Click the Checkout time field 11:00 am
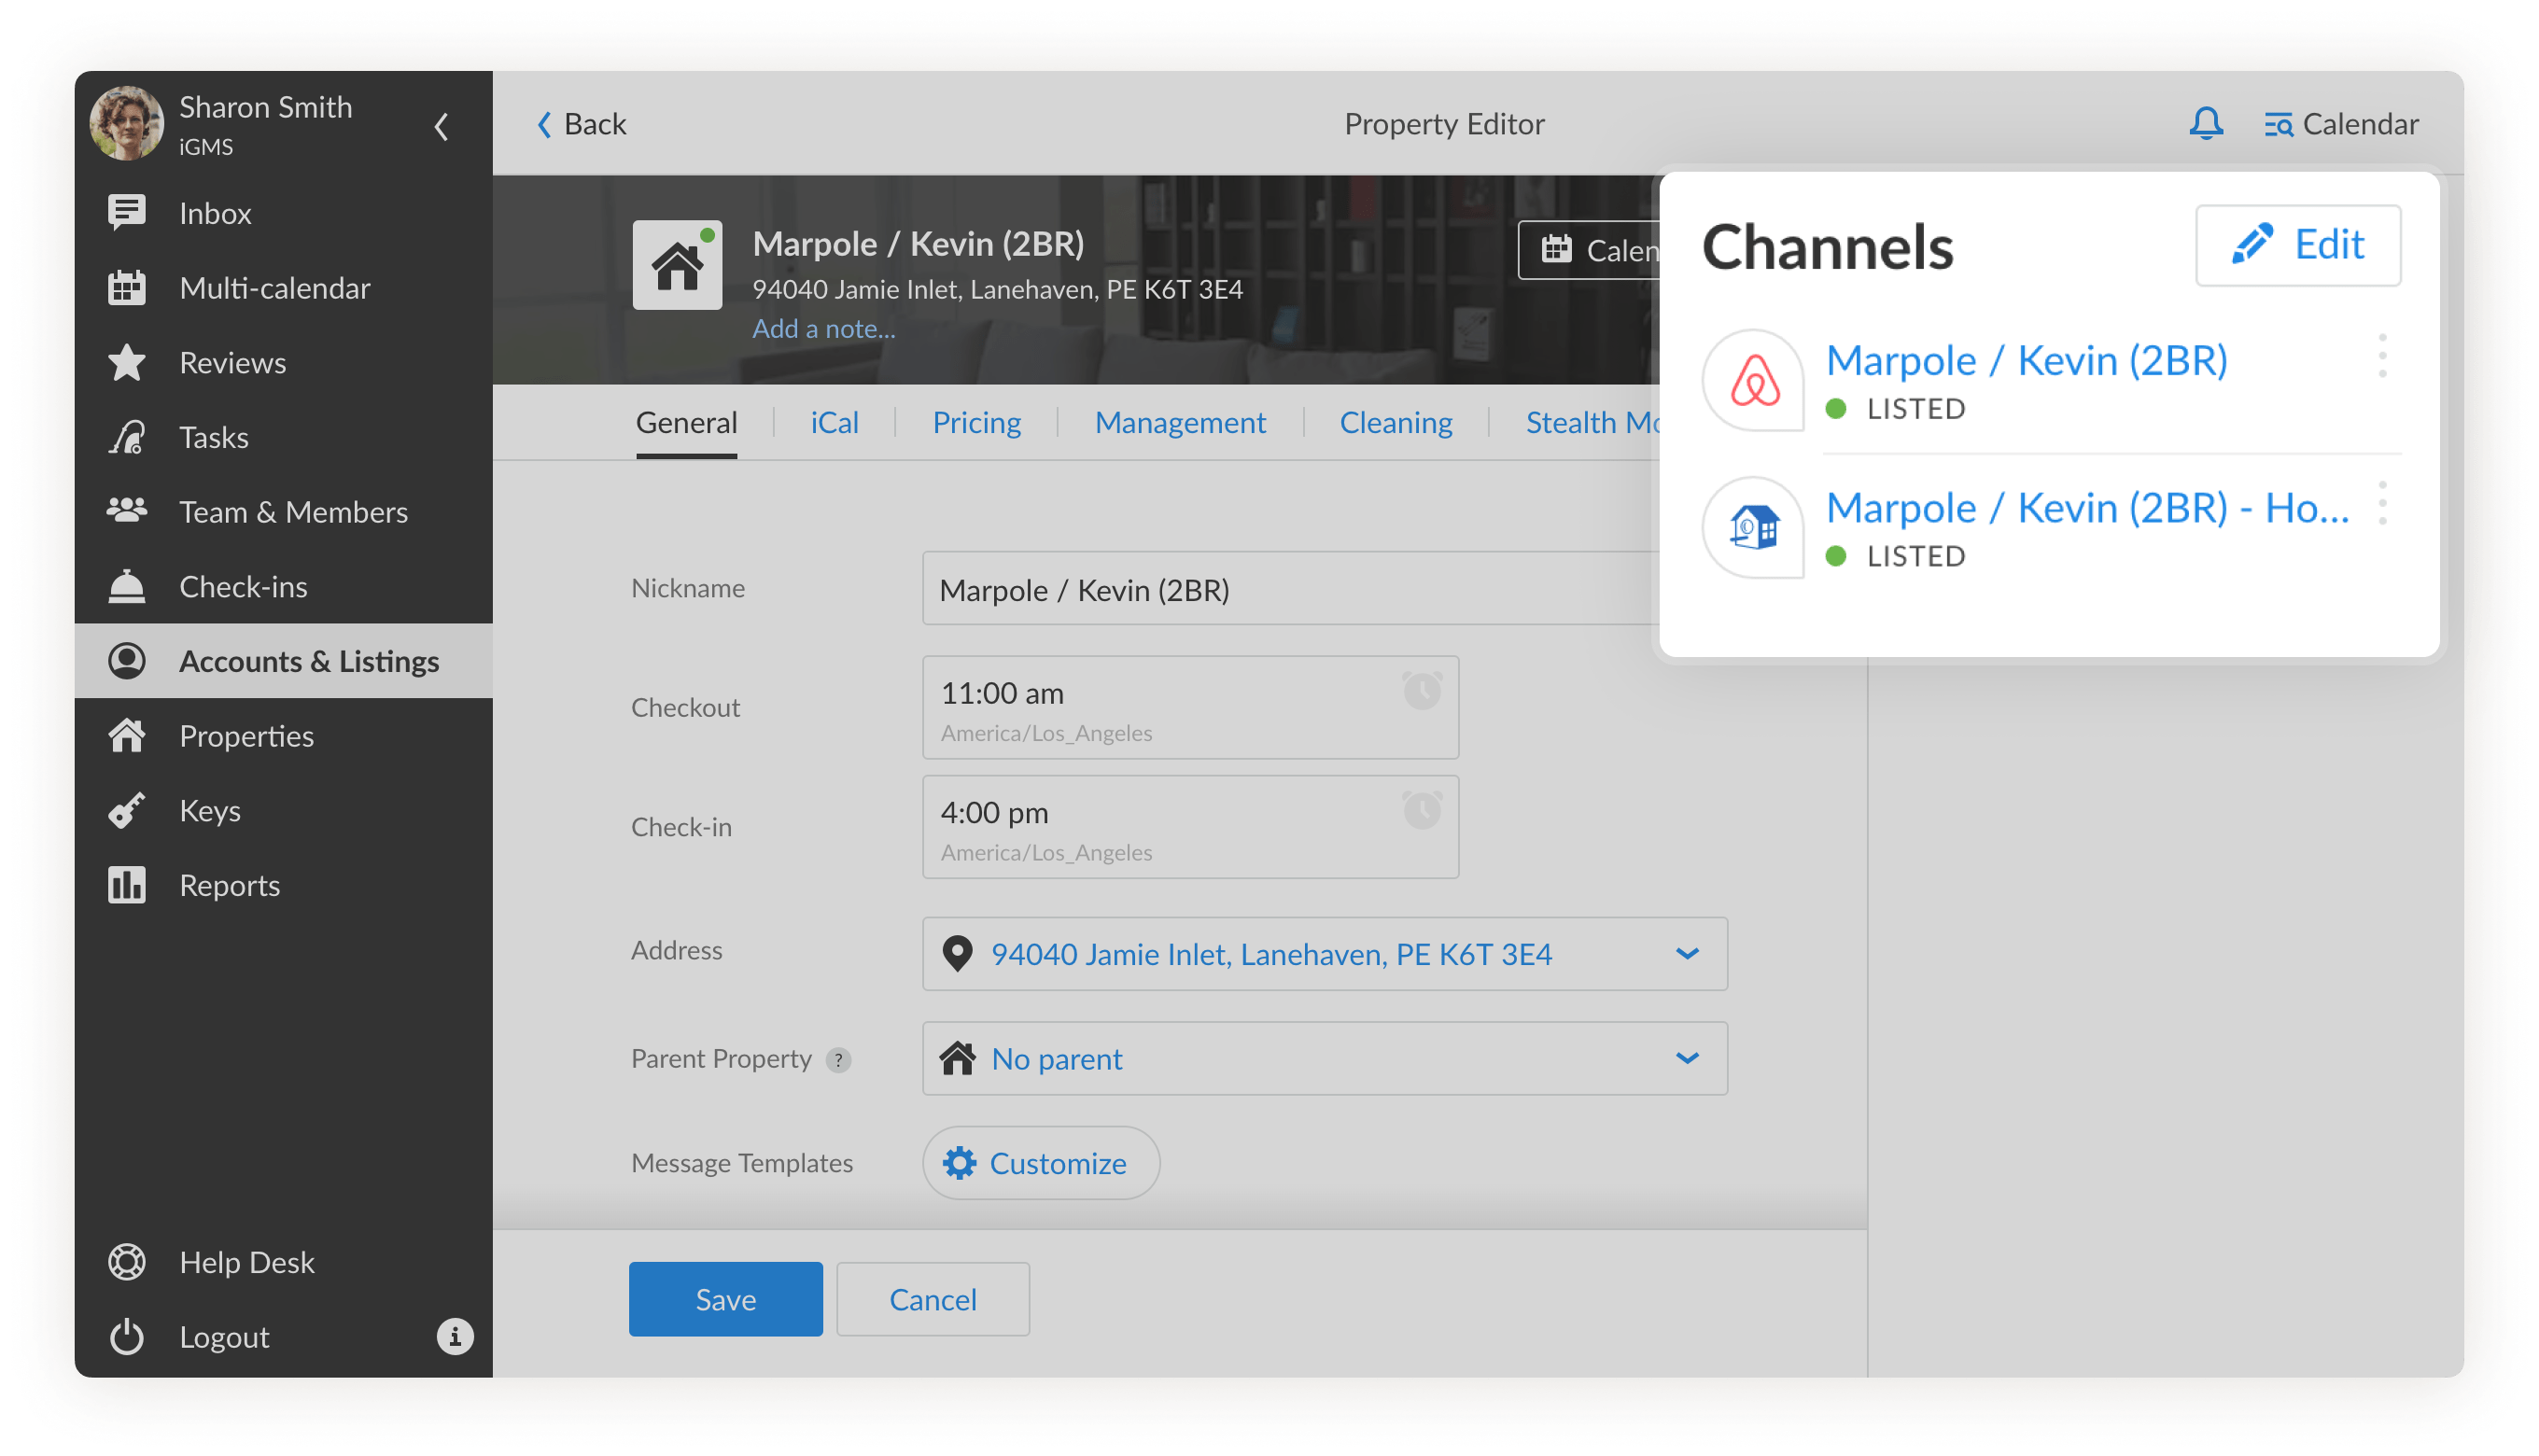Image resolution: width=2539 pixels, height=1456 pixels. 1190,707
